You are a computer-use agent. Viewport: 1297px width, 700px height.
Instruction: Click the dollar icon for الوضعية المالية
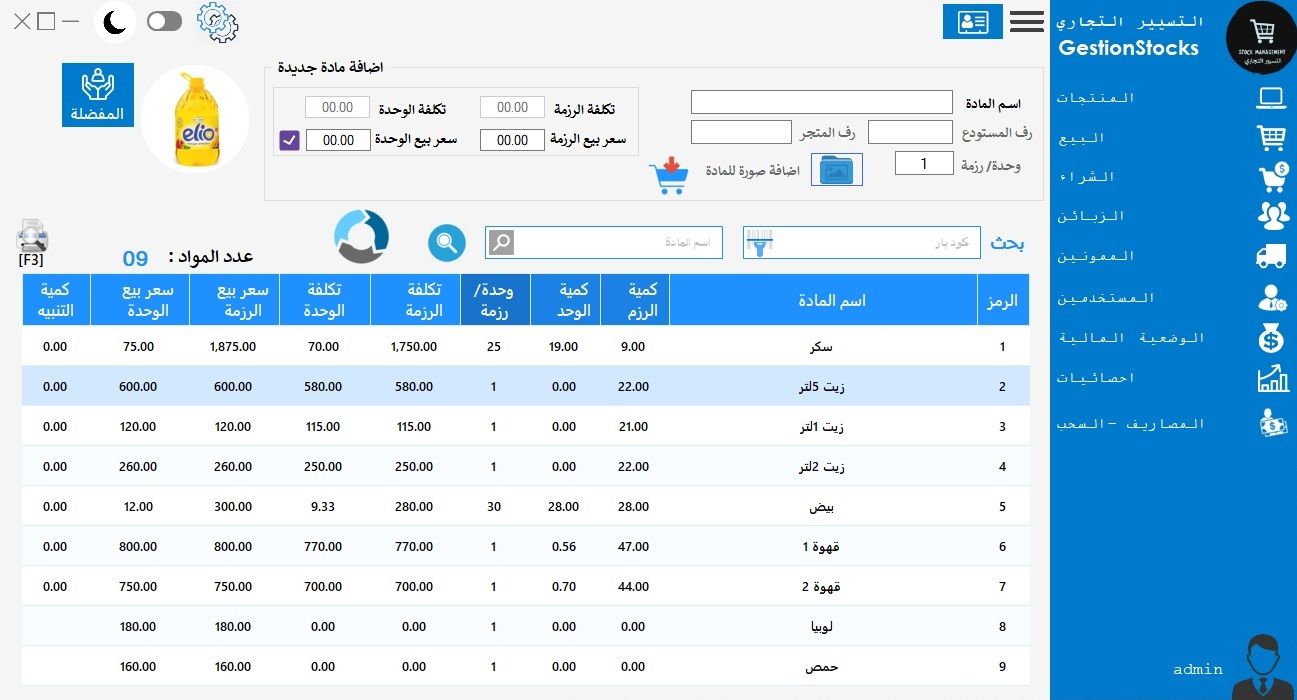point(1272,338)
